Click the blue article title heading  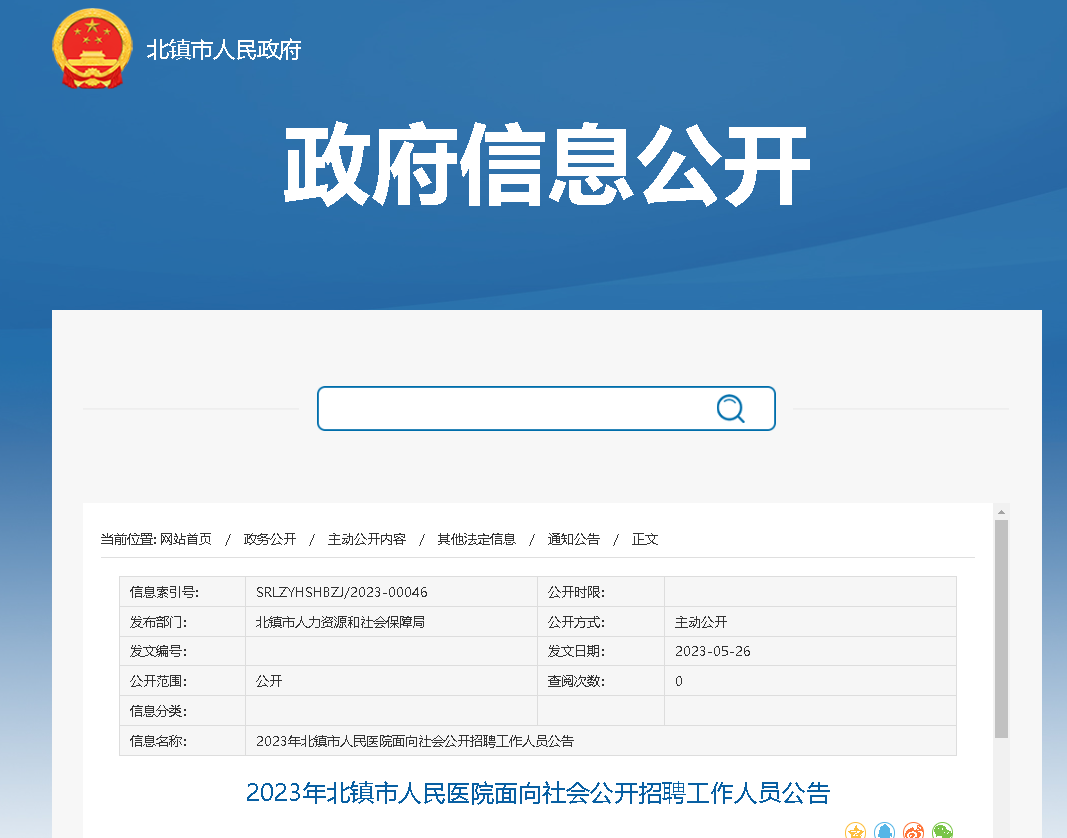(538, 793)
